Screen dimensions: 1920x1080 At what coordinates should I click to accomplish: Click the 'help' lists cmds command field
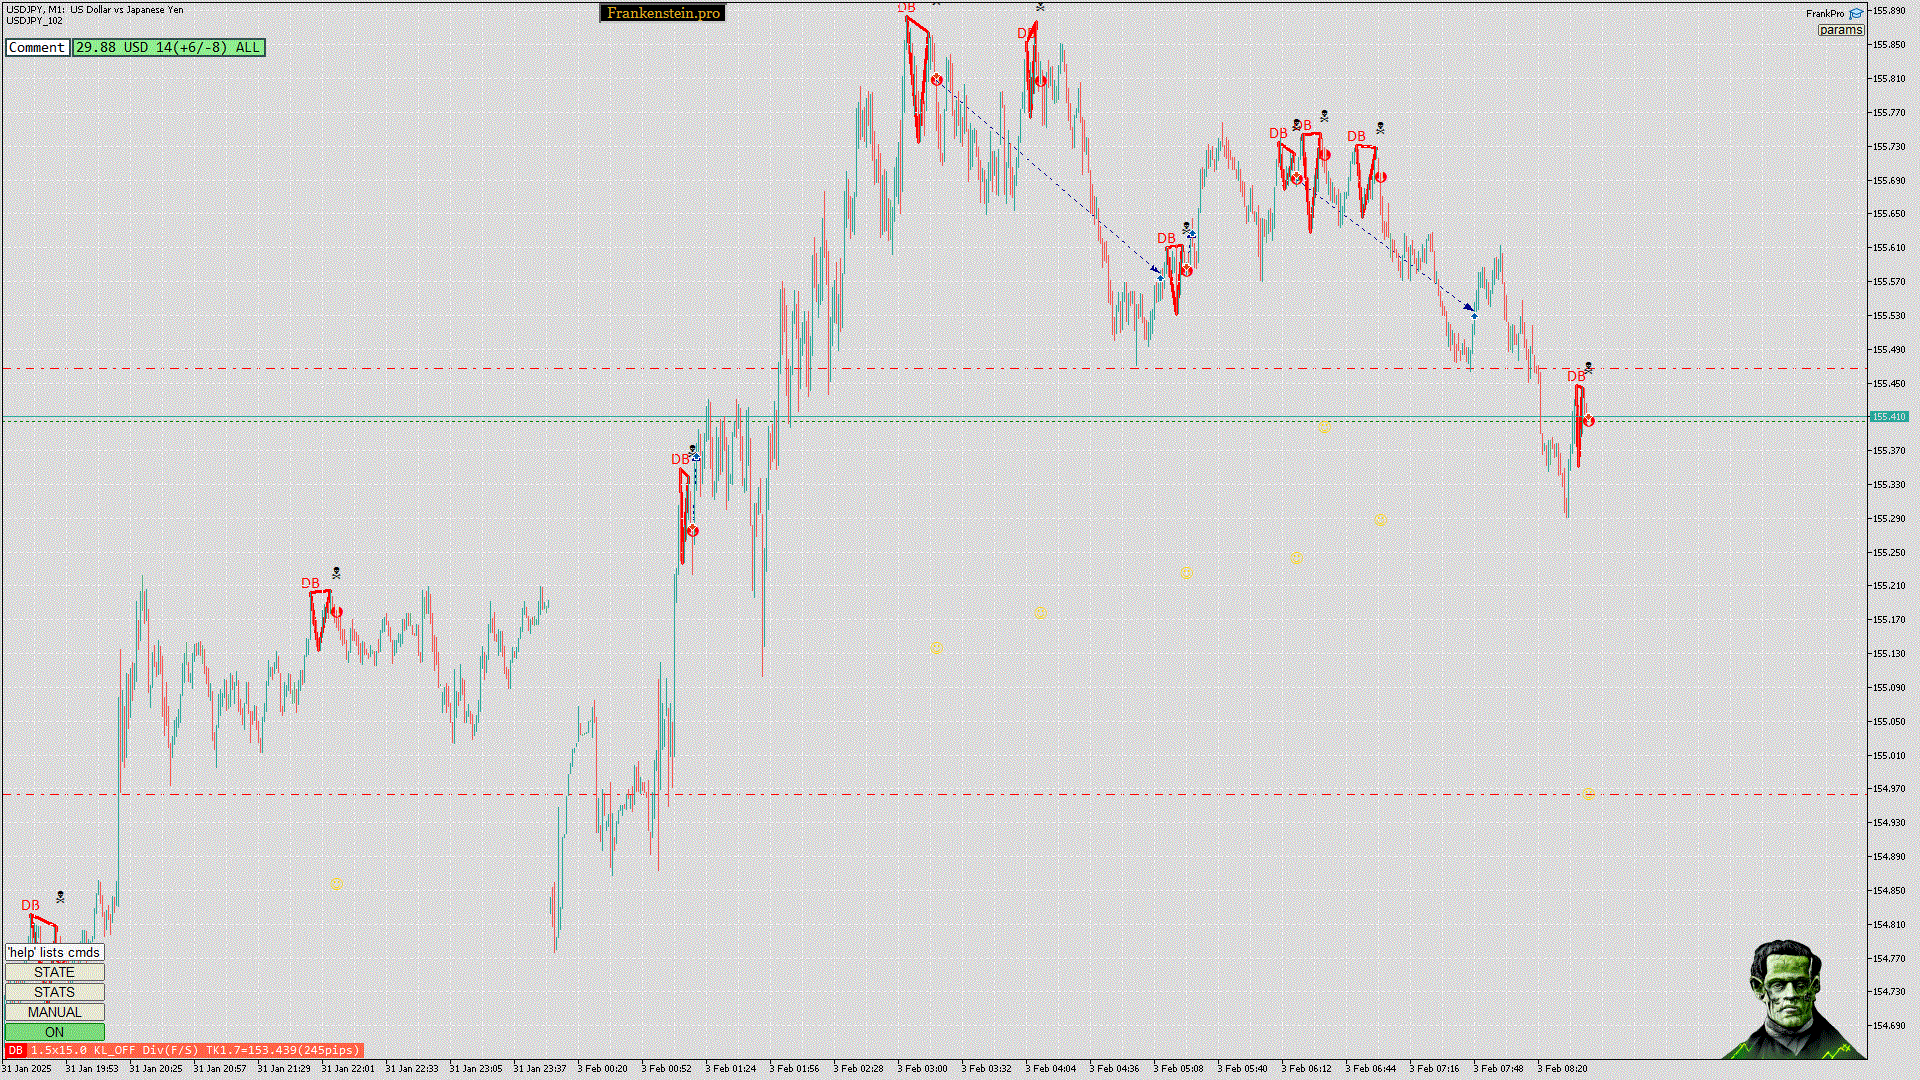tap(54, 952)
